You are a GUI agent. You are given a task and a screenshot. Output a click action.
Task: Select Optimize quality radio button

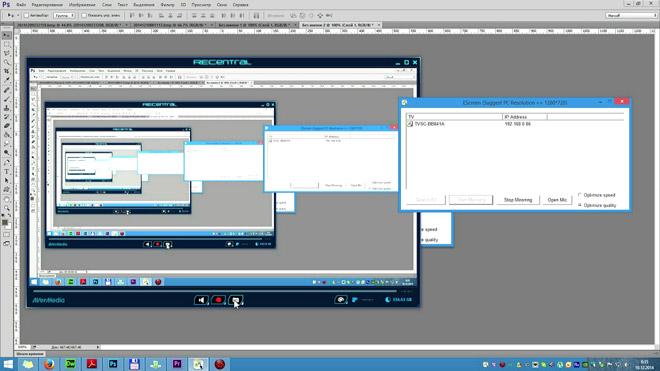580,205
